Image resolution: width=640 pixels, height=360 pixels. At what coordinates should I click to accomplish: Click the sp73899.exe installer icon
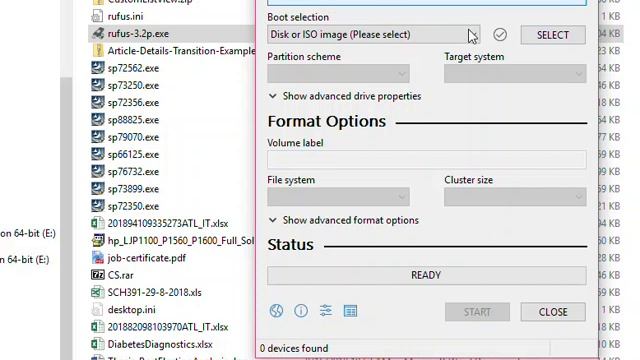coord(98,189)
